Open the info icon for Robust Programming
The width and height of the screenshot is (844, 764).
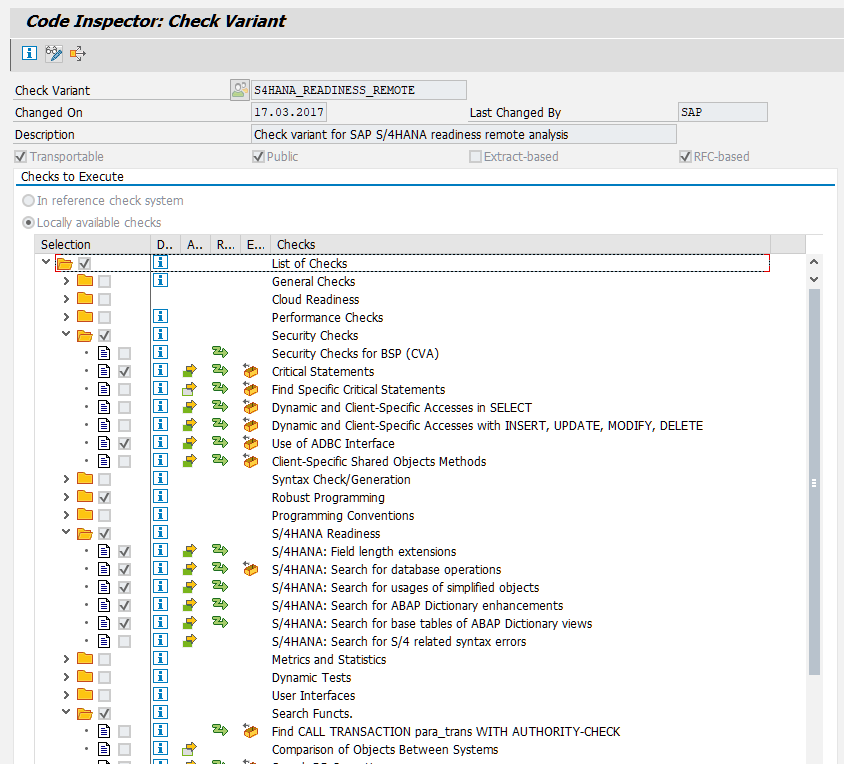(x=160, y=496)
